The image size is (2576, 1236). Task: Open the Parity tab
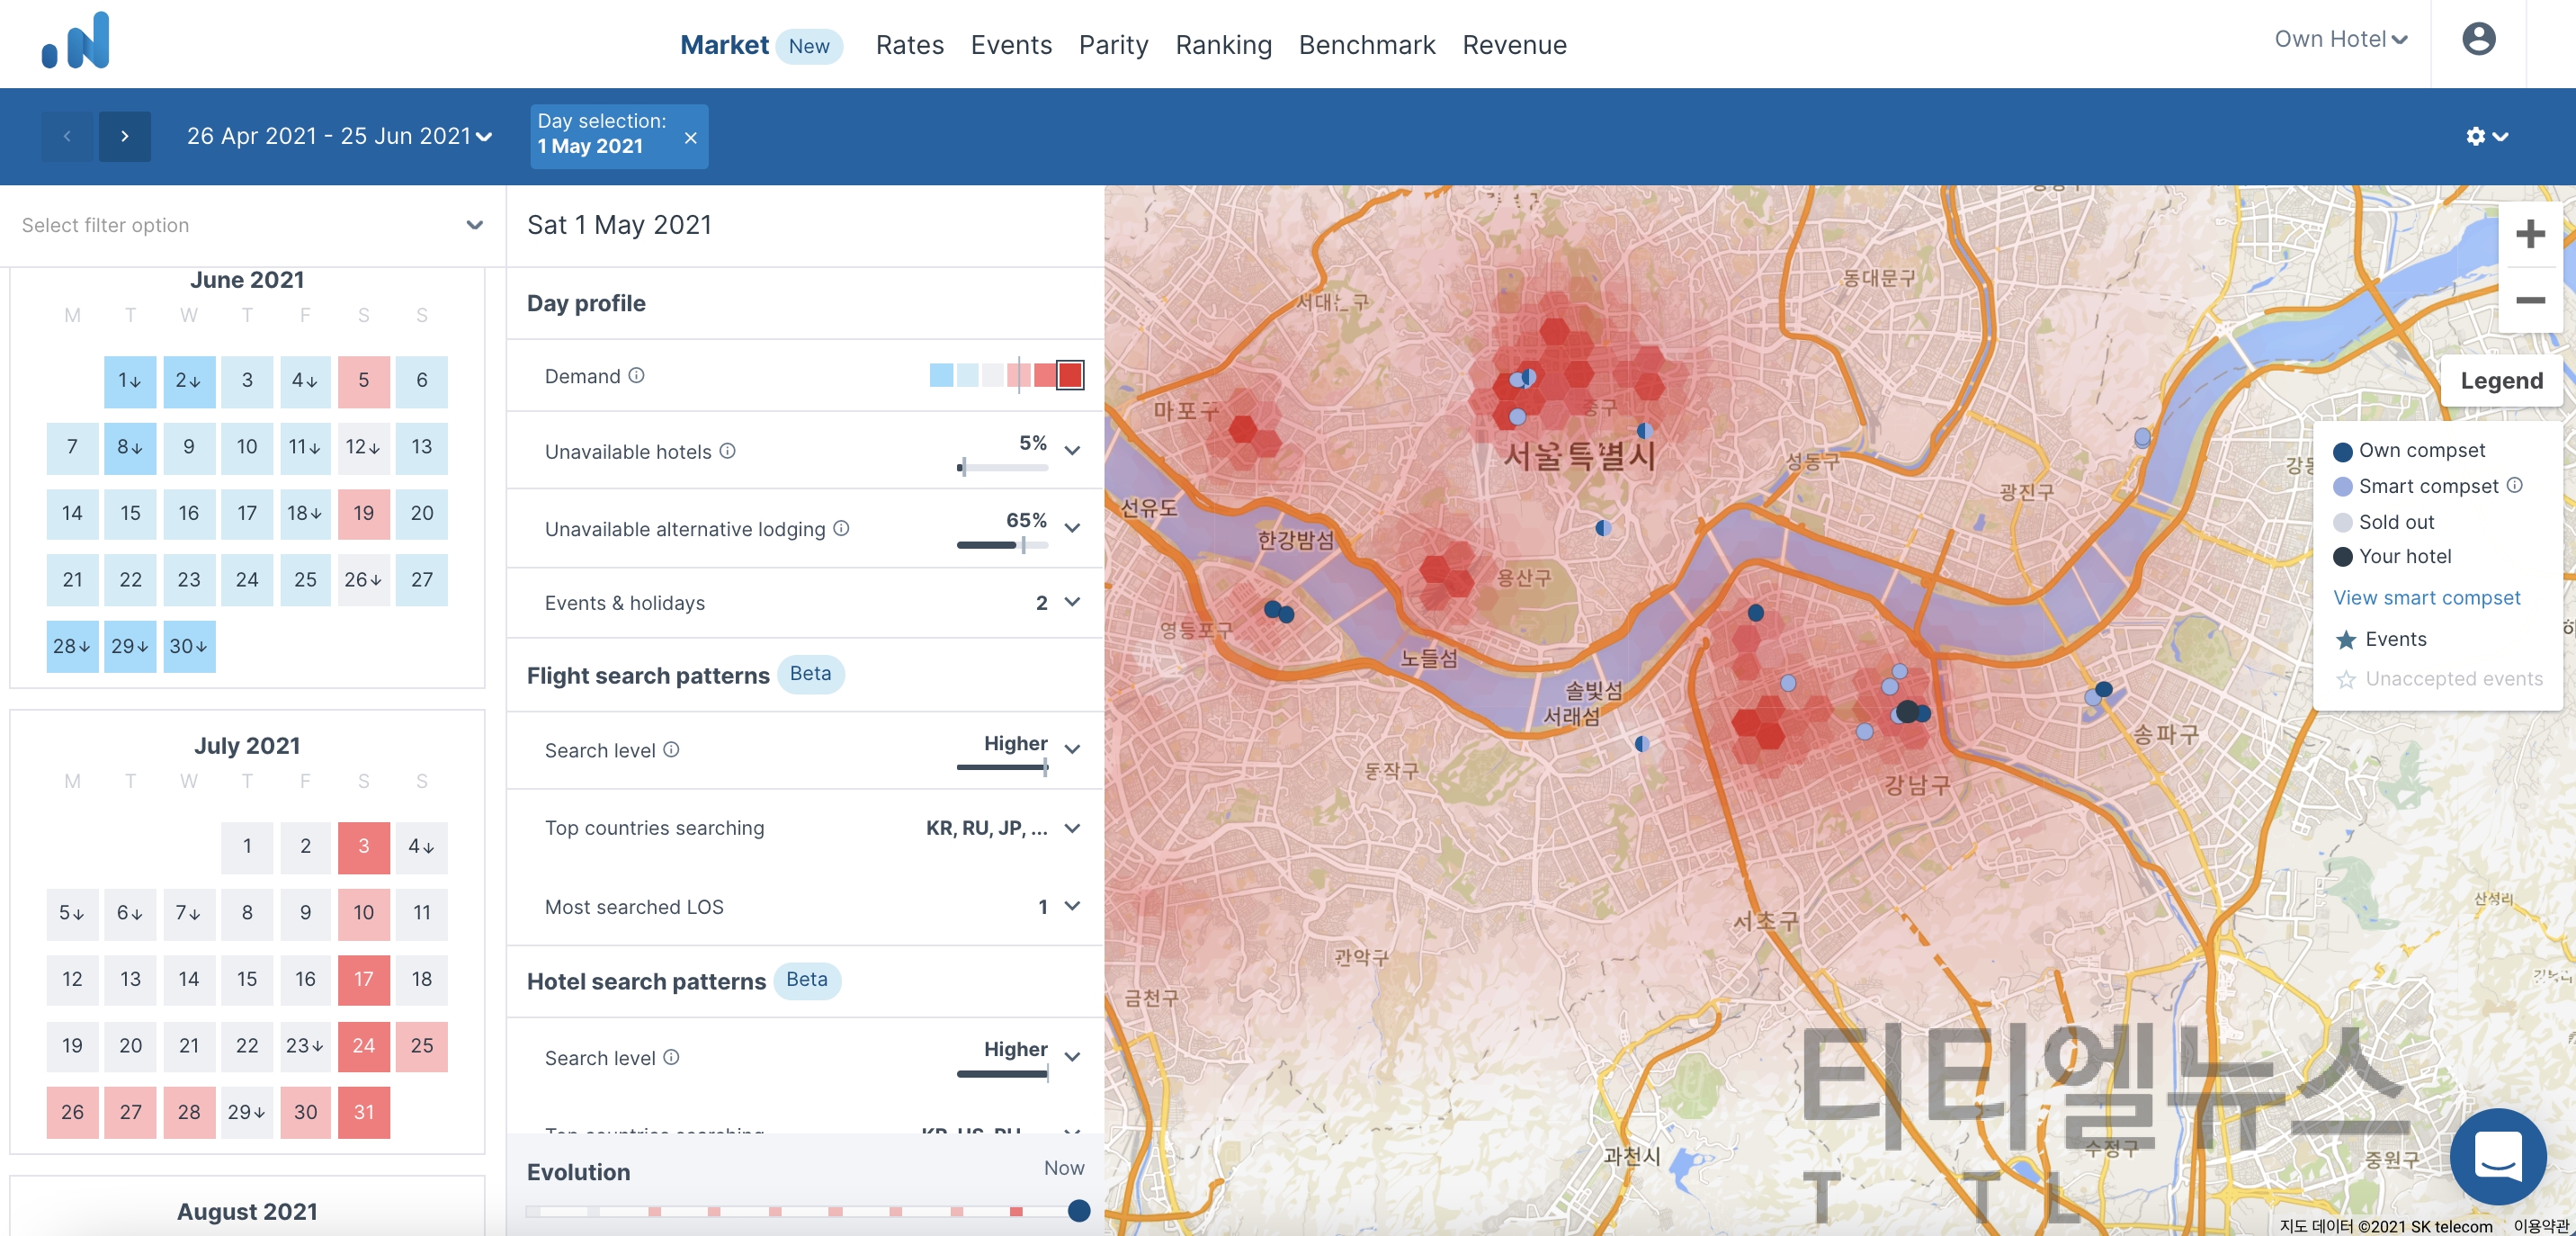pyautogui.click(x=1113, y=45)
